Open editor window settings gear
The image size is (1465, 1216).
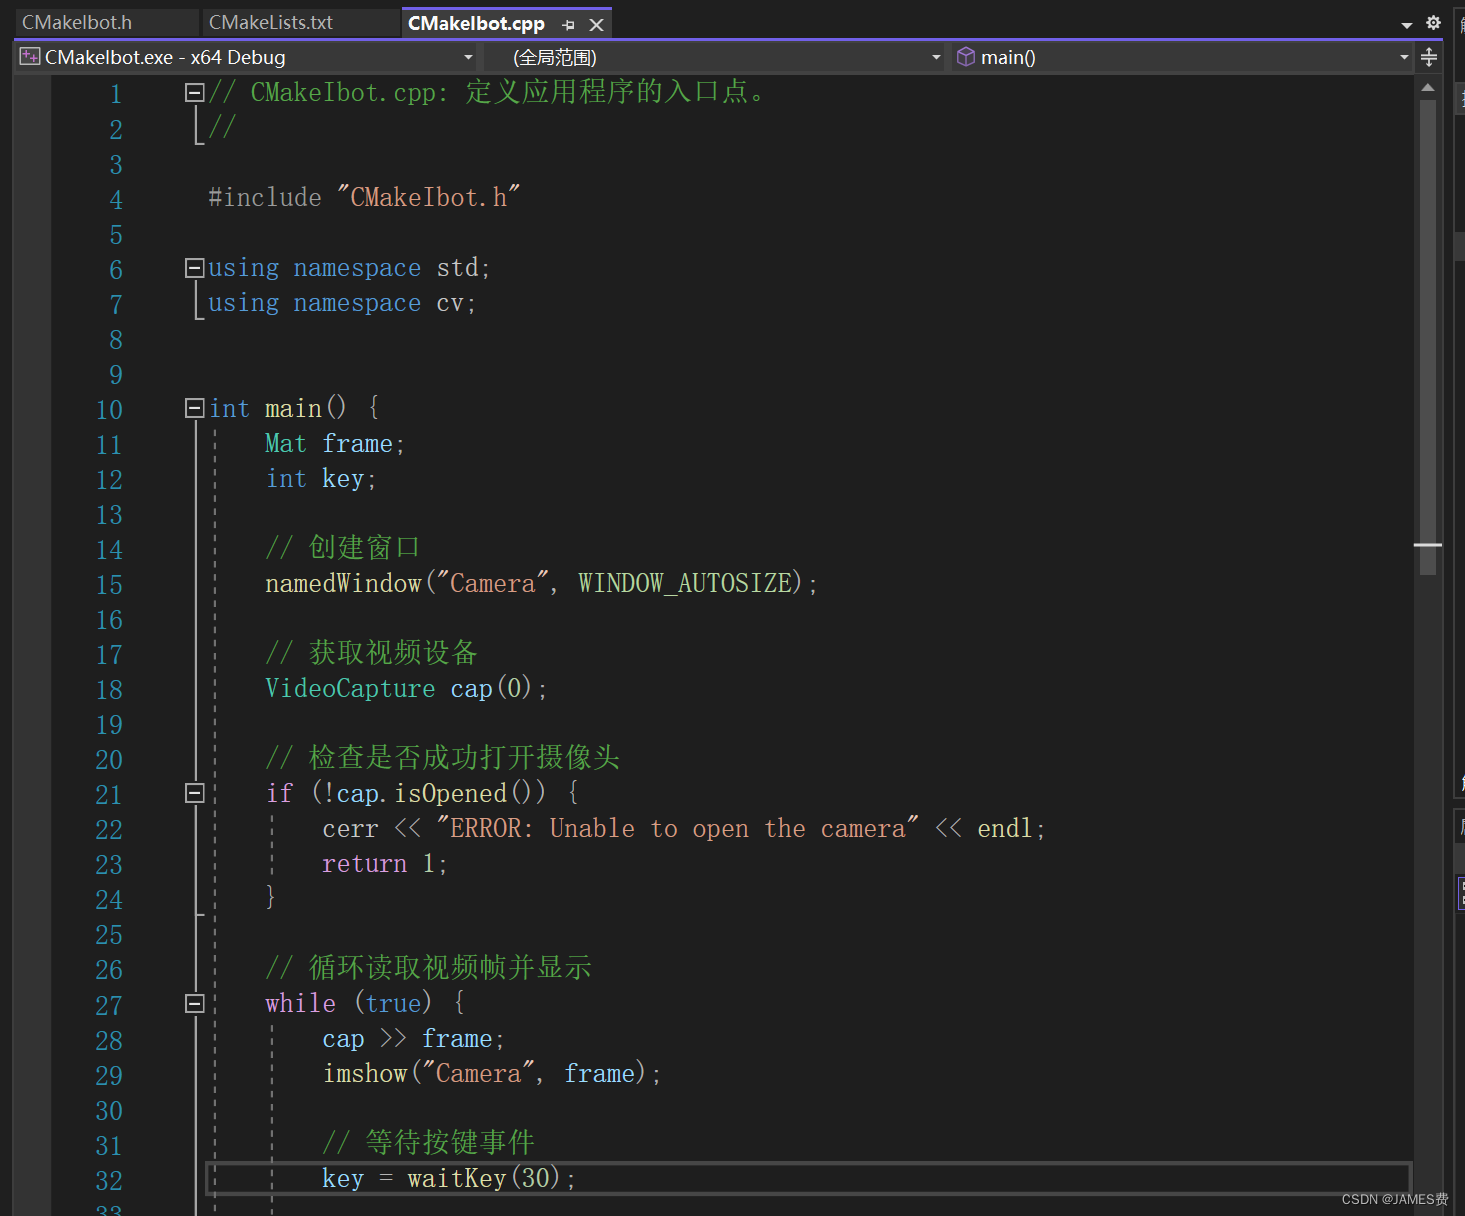click(1433, 22)
